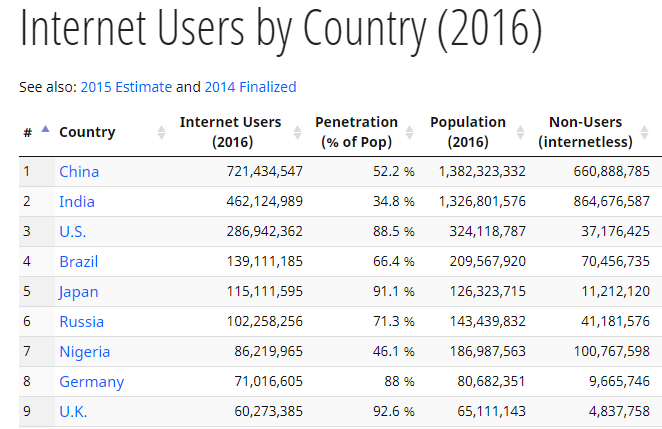Click the Country column sort arrows
The image size is (662, 429).
pyautogui.click(x=161, y=133)
